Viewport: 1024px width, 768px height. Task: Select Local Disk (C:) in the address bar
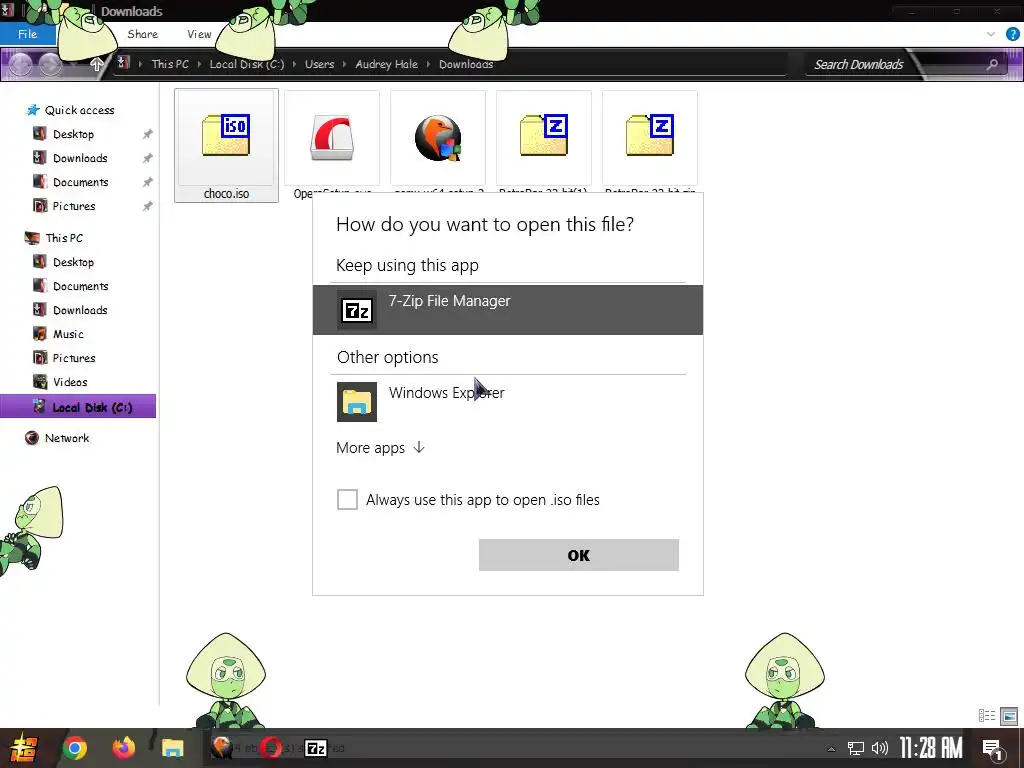[247, 64]
